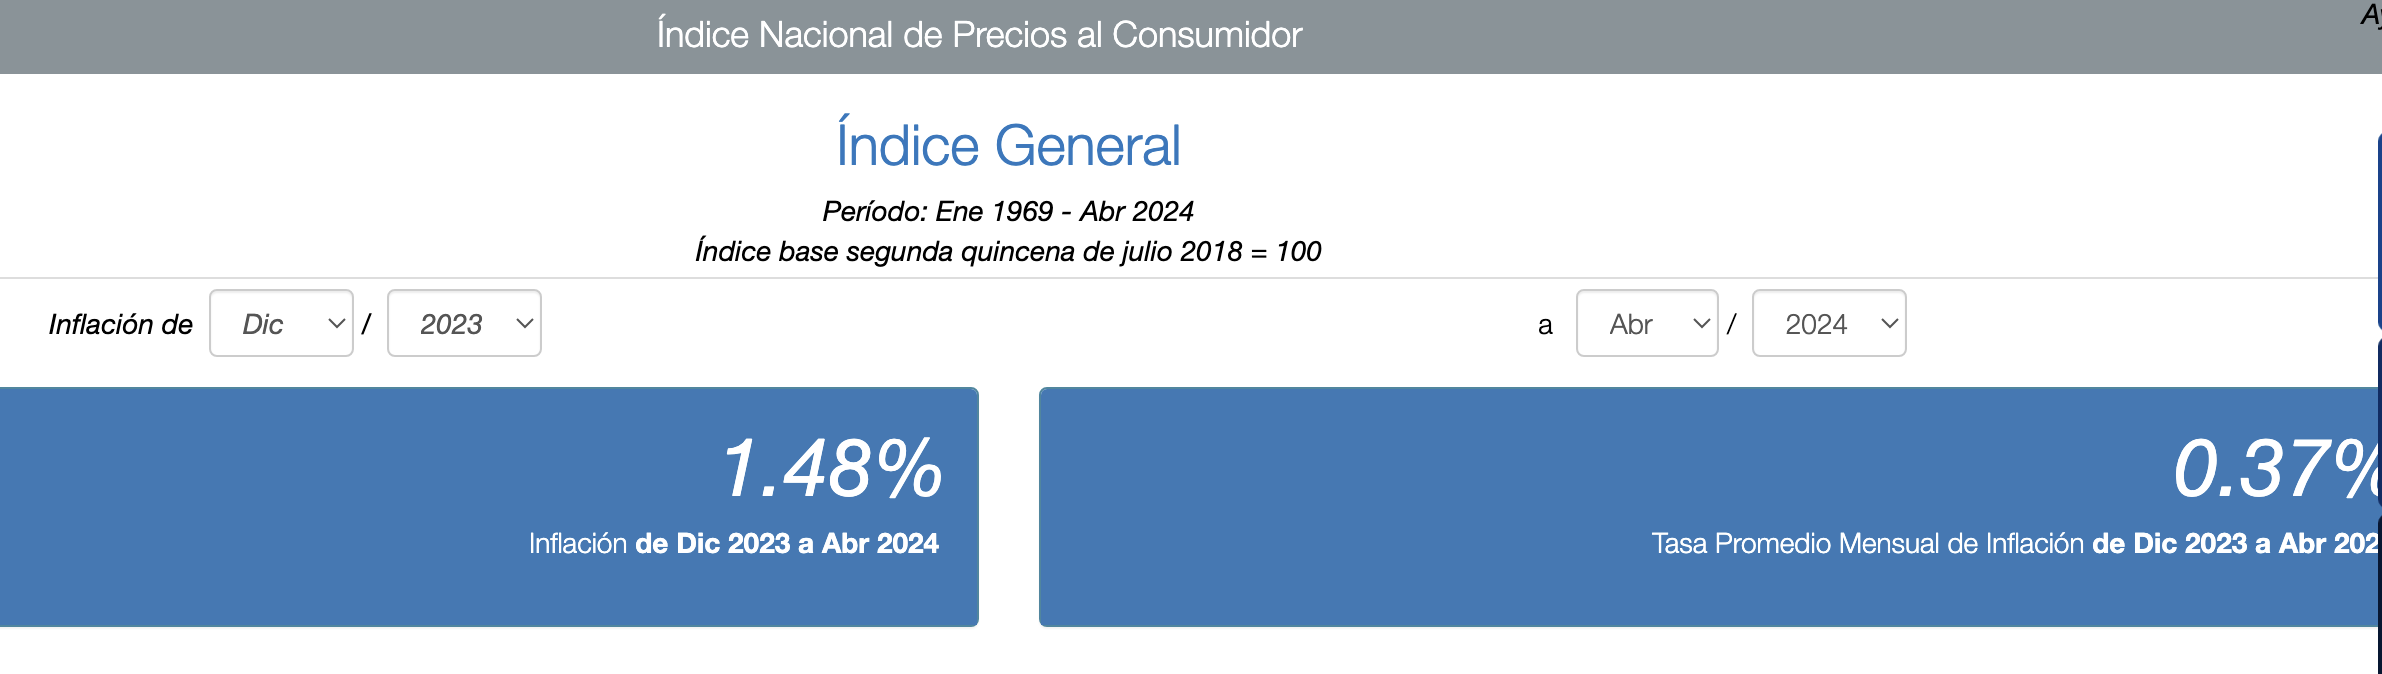
Task: Click the Índice General heading
Action: coord(1008,145)
